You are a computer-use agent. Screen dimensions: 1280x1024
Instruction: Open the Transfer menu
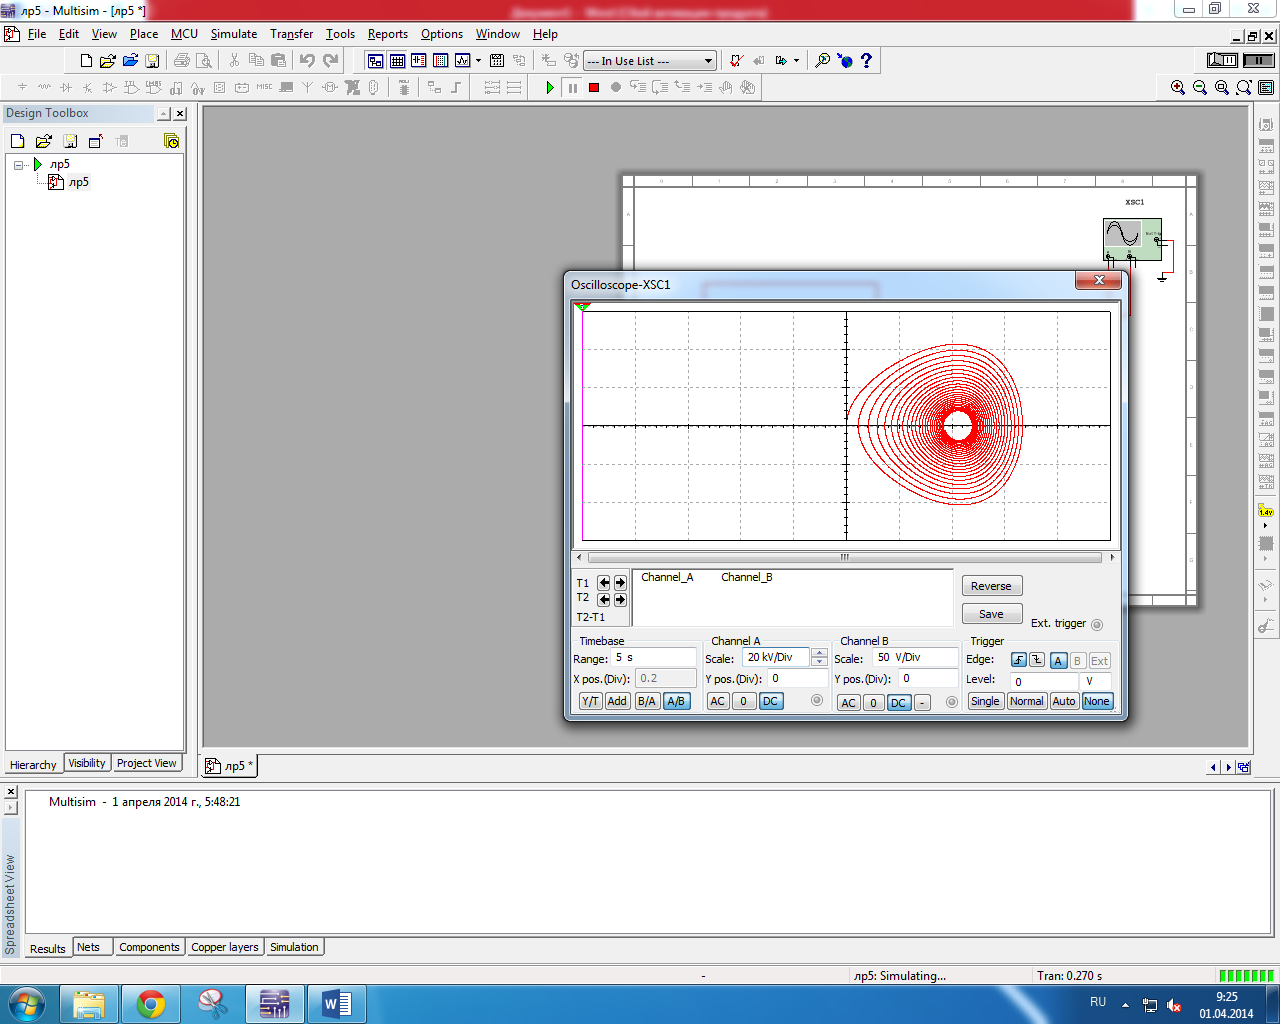291,34
